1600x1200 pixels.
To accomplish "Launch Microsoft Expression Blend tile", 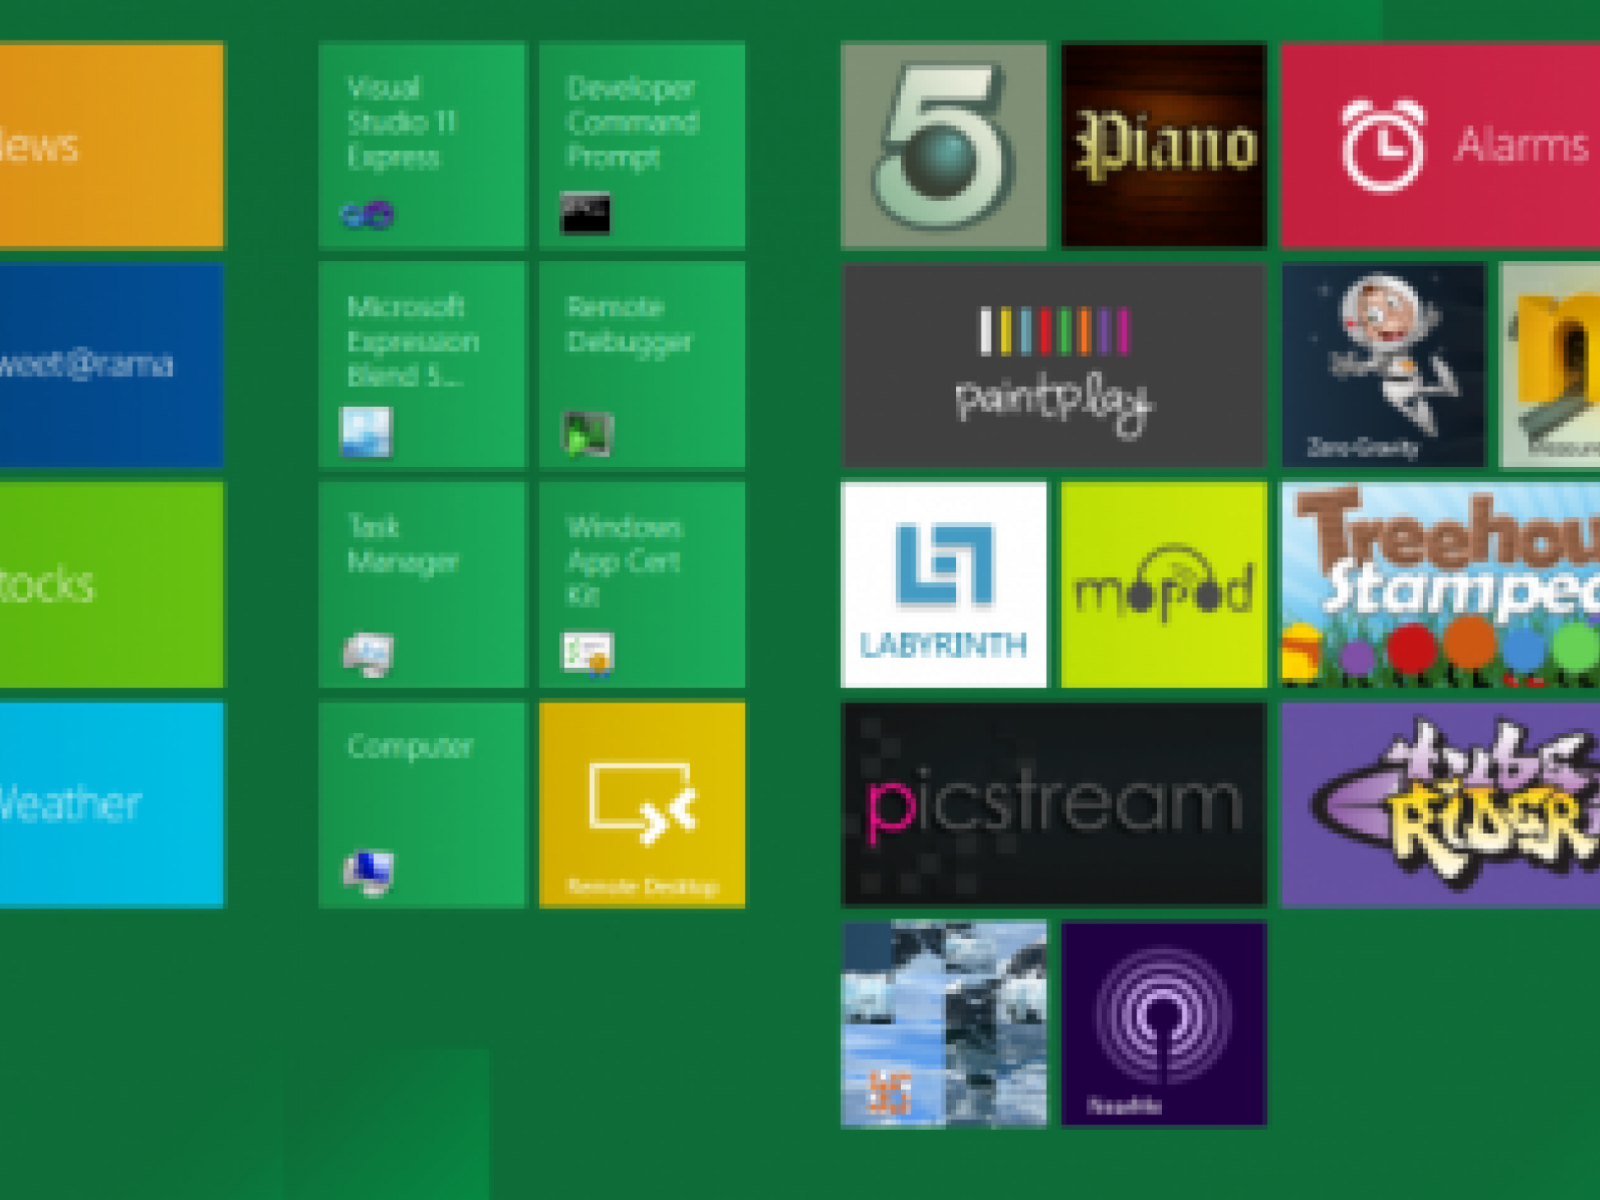I will (x=422, y=365).
